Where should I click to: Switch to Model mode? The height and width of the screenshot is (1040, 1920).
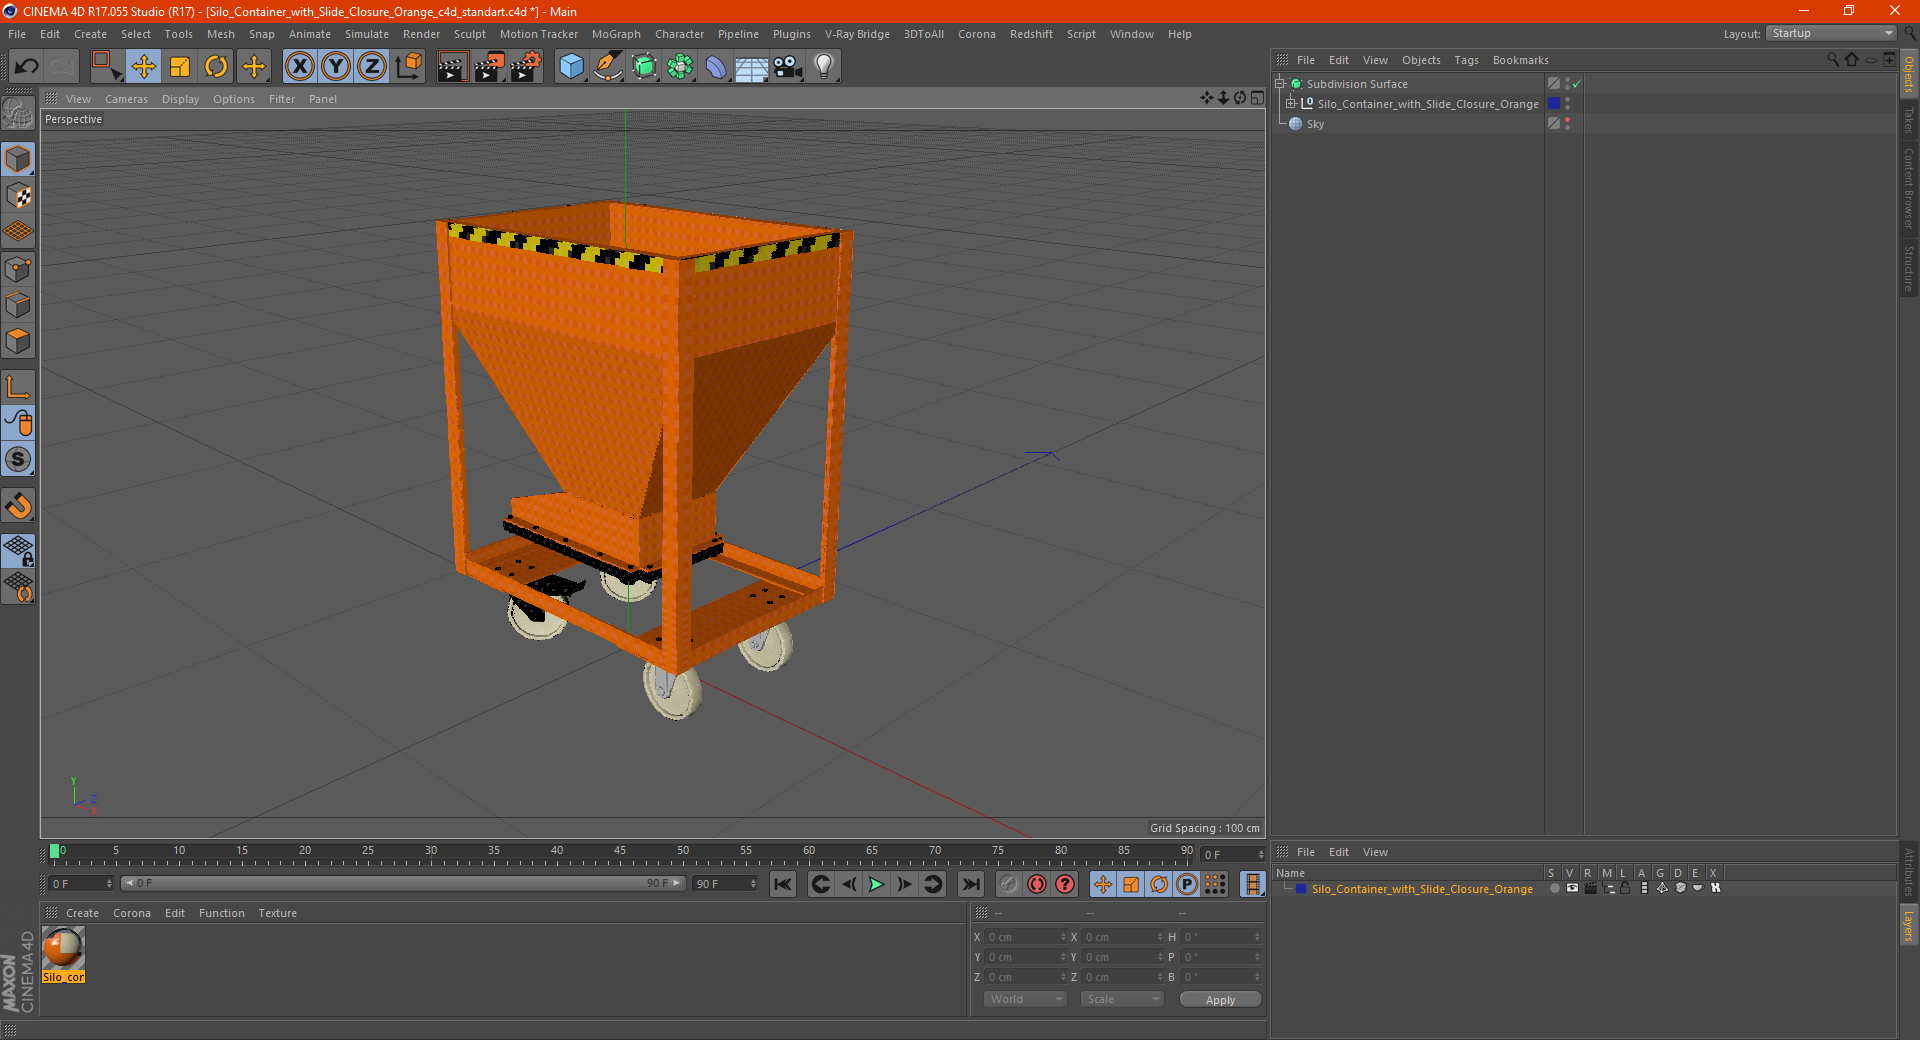[x=18, y=159]
